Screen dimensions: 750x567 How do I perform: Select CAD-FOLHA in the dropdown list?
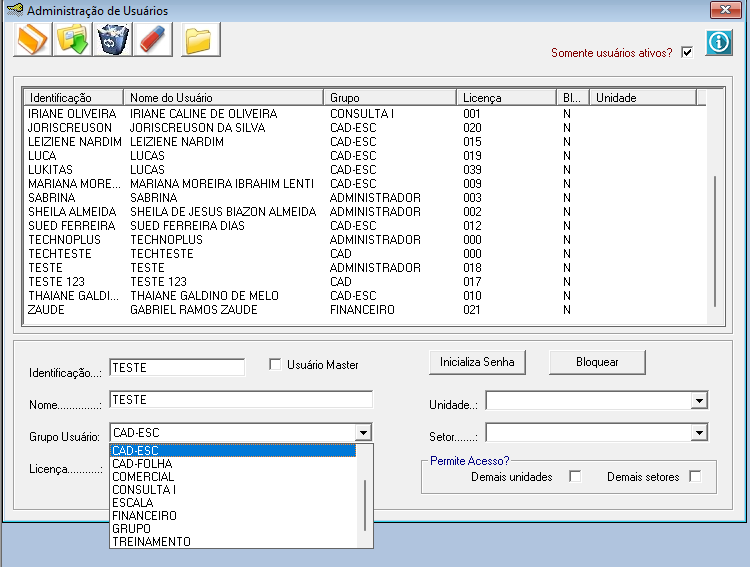pos(233,464)
